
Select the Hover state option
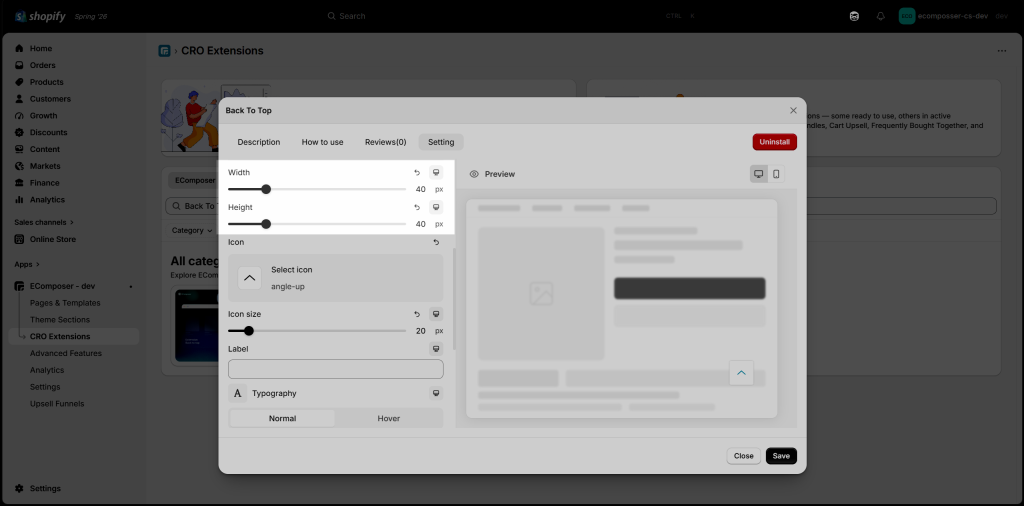click(389, 419)
